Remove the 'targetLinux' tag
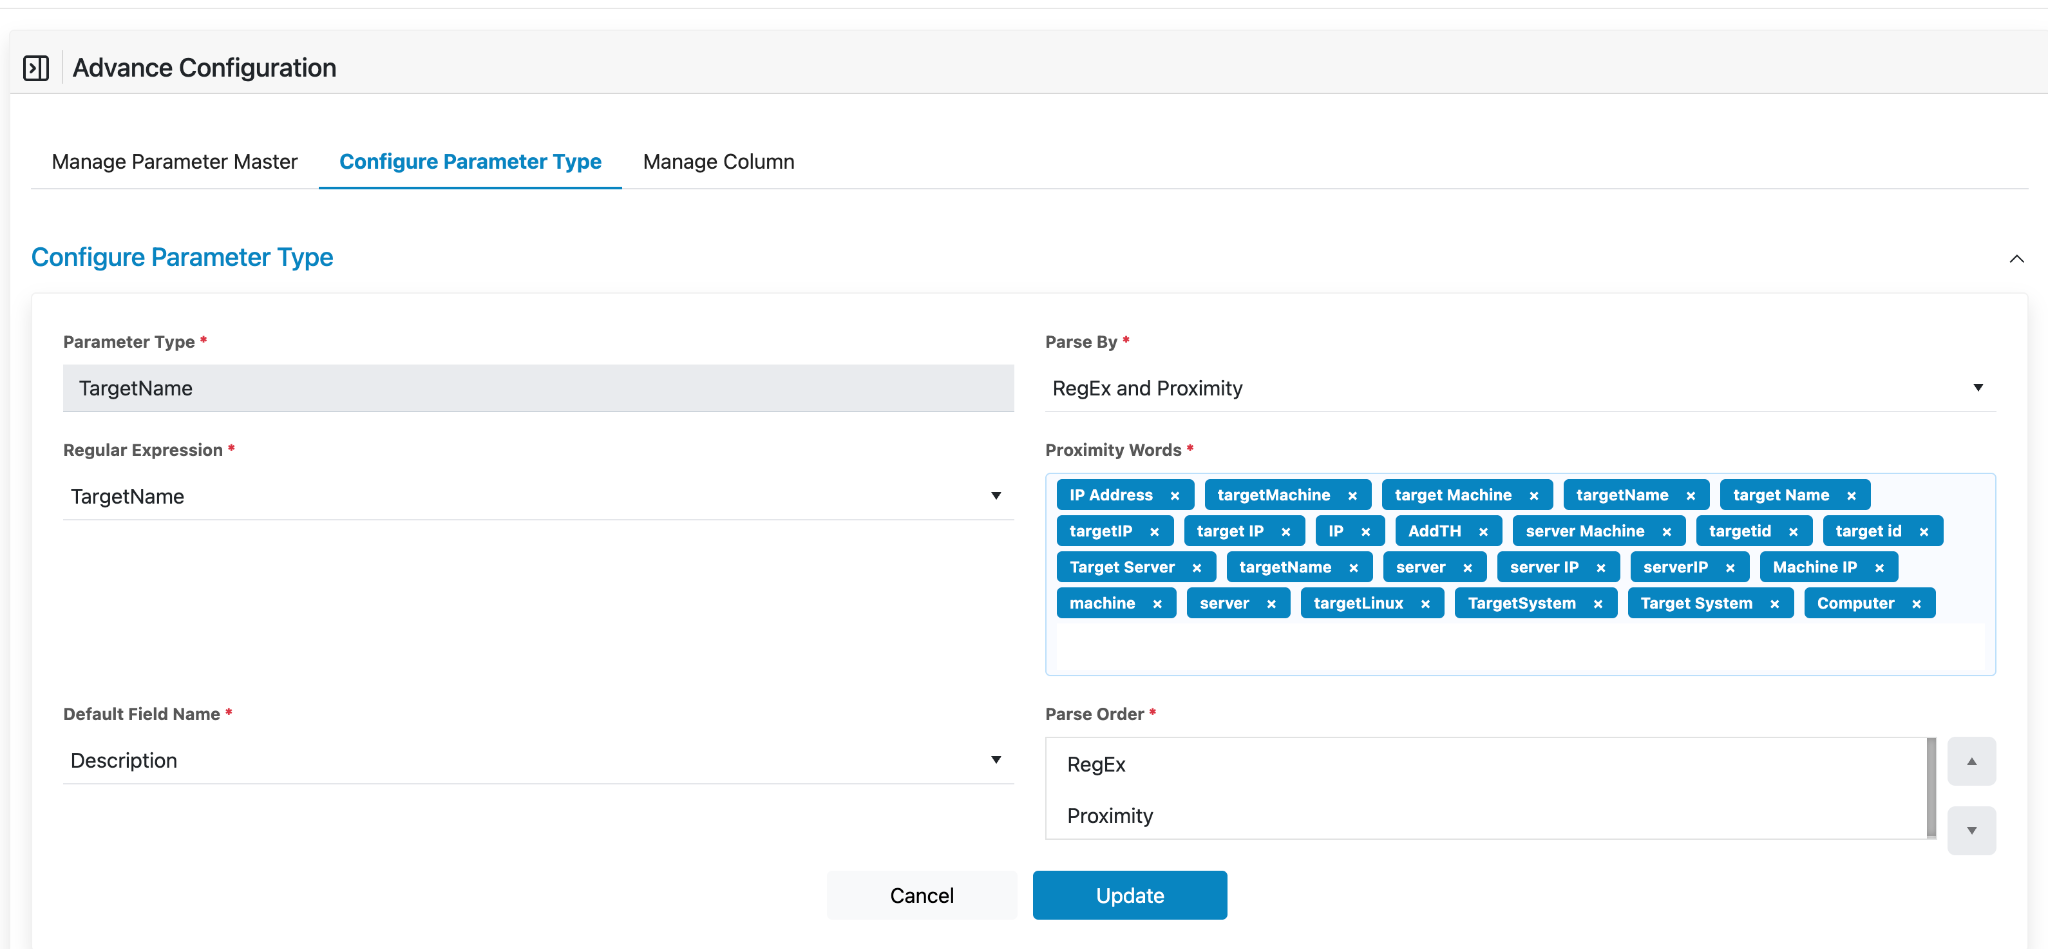The width and height of the screenshot is (2048, 949). pyautogui.click(x=1425, y=604)
